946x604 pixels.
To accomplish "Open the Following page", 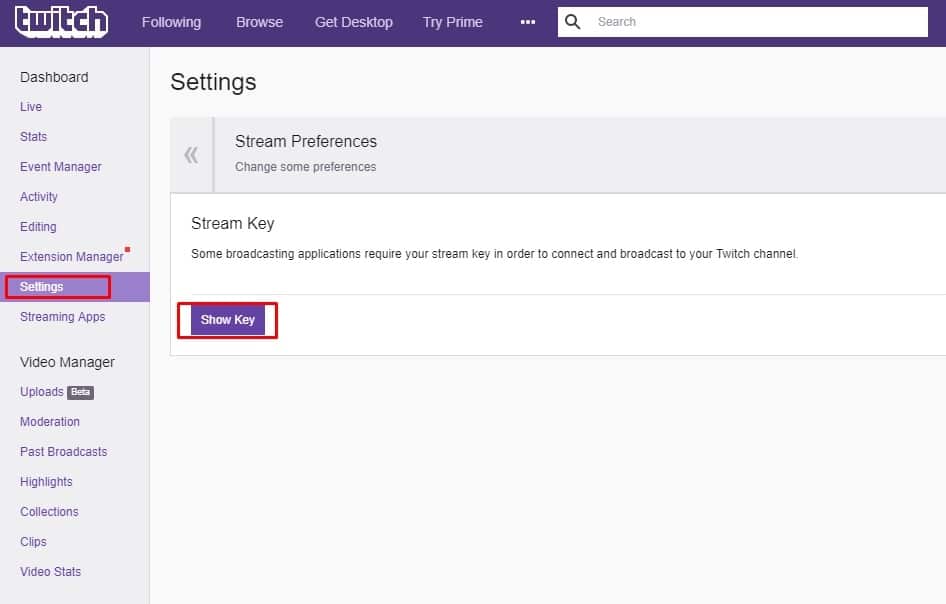I will [171, 22].
